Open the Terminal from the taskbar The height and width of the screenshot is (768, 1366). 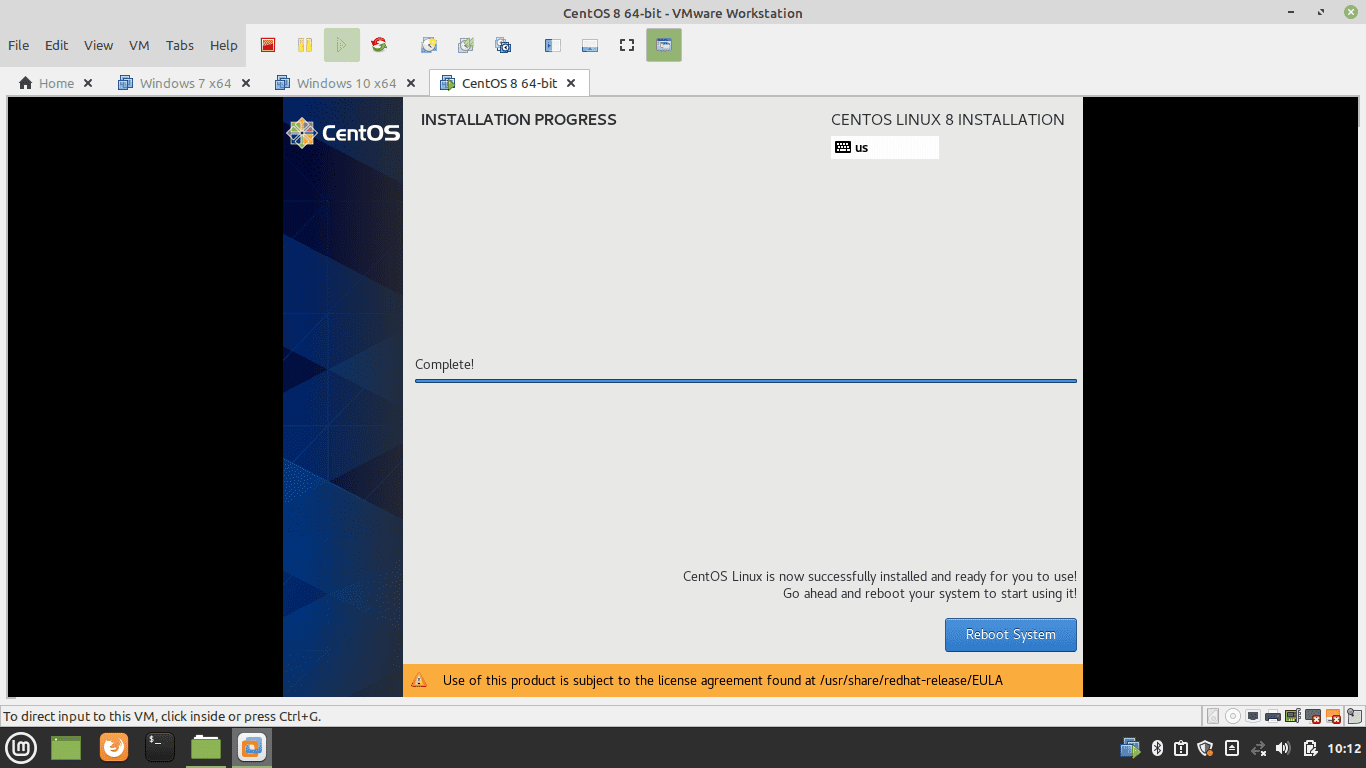[x=160, y=747]
